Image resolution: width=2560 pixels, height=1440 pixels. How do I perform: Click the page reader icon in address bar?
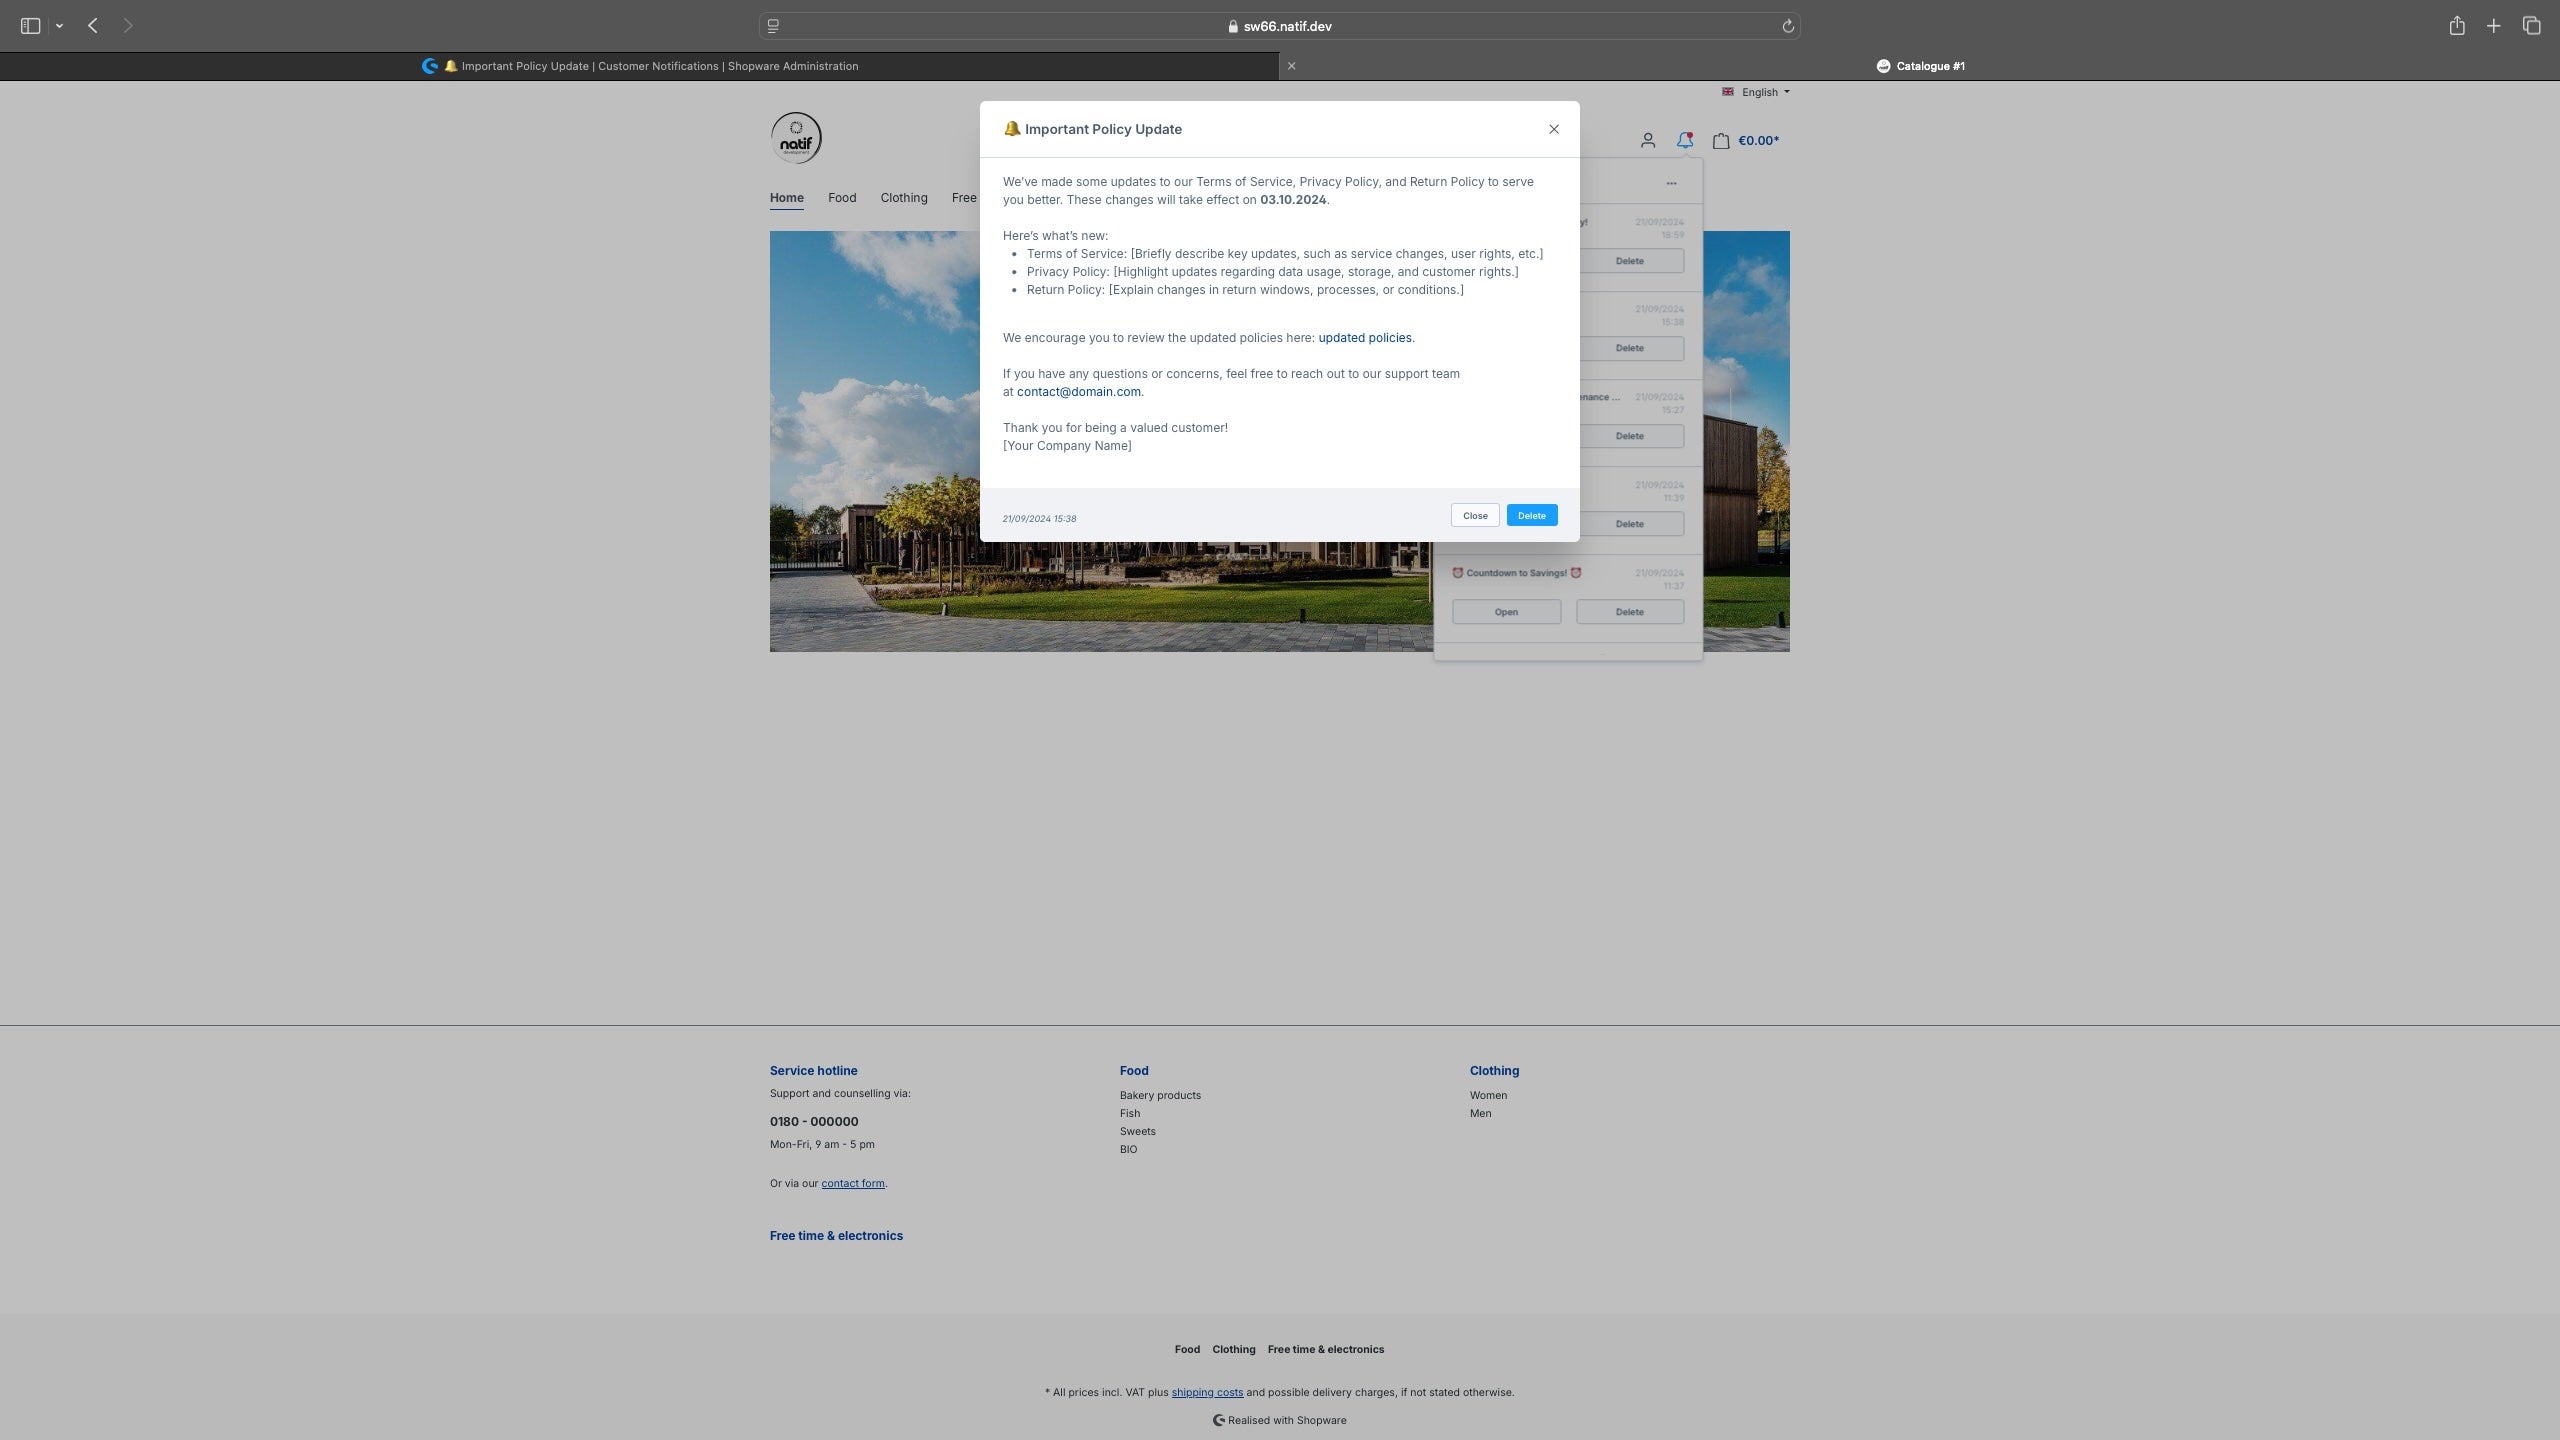click(x=773, y=26)
